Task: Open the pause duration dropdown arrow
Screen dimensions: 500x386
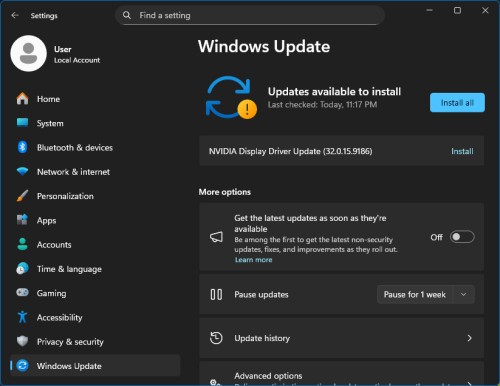Action: pos(463,295)
